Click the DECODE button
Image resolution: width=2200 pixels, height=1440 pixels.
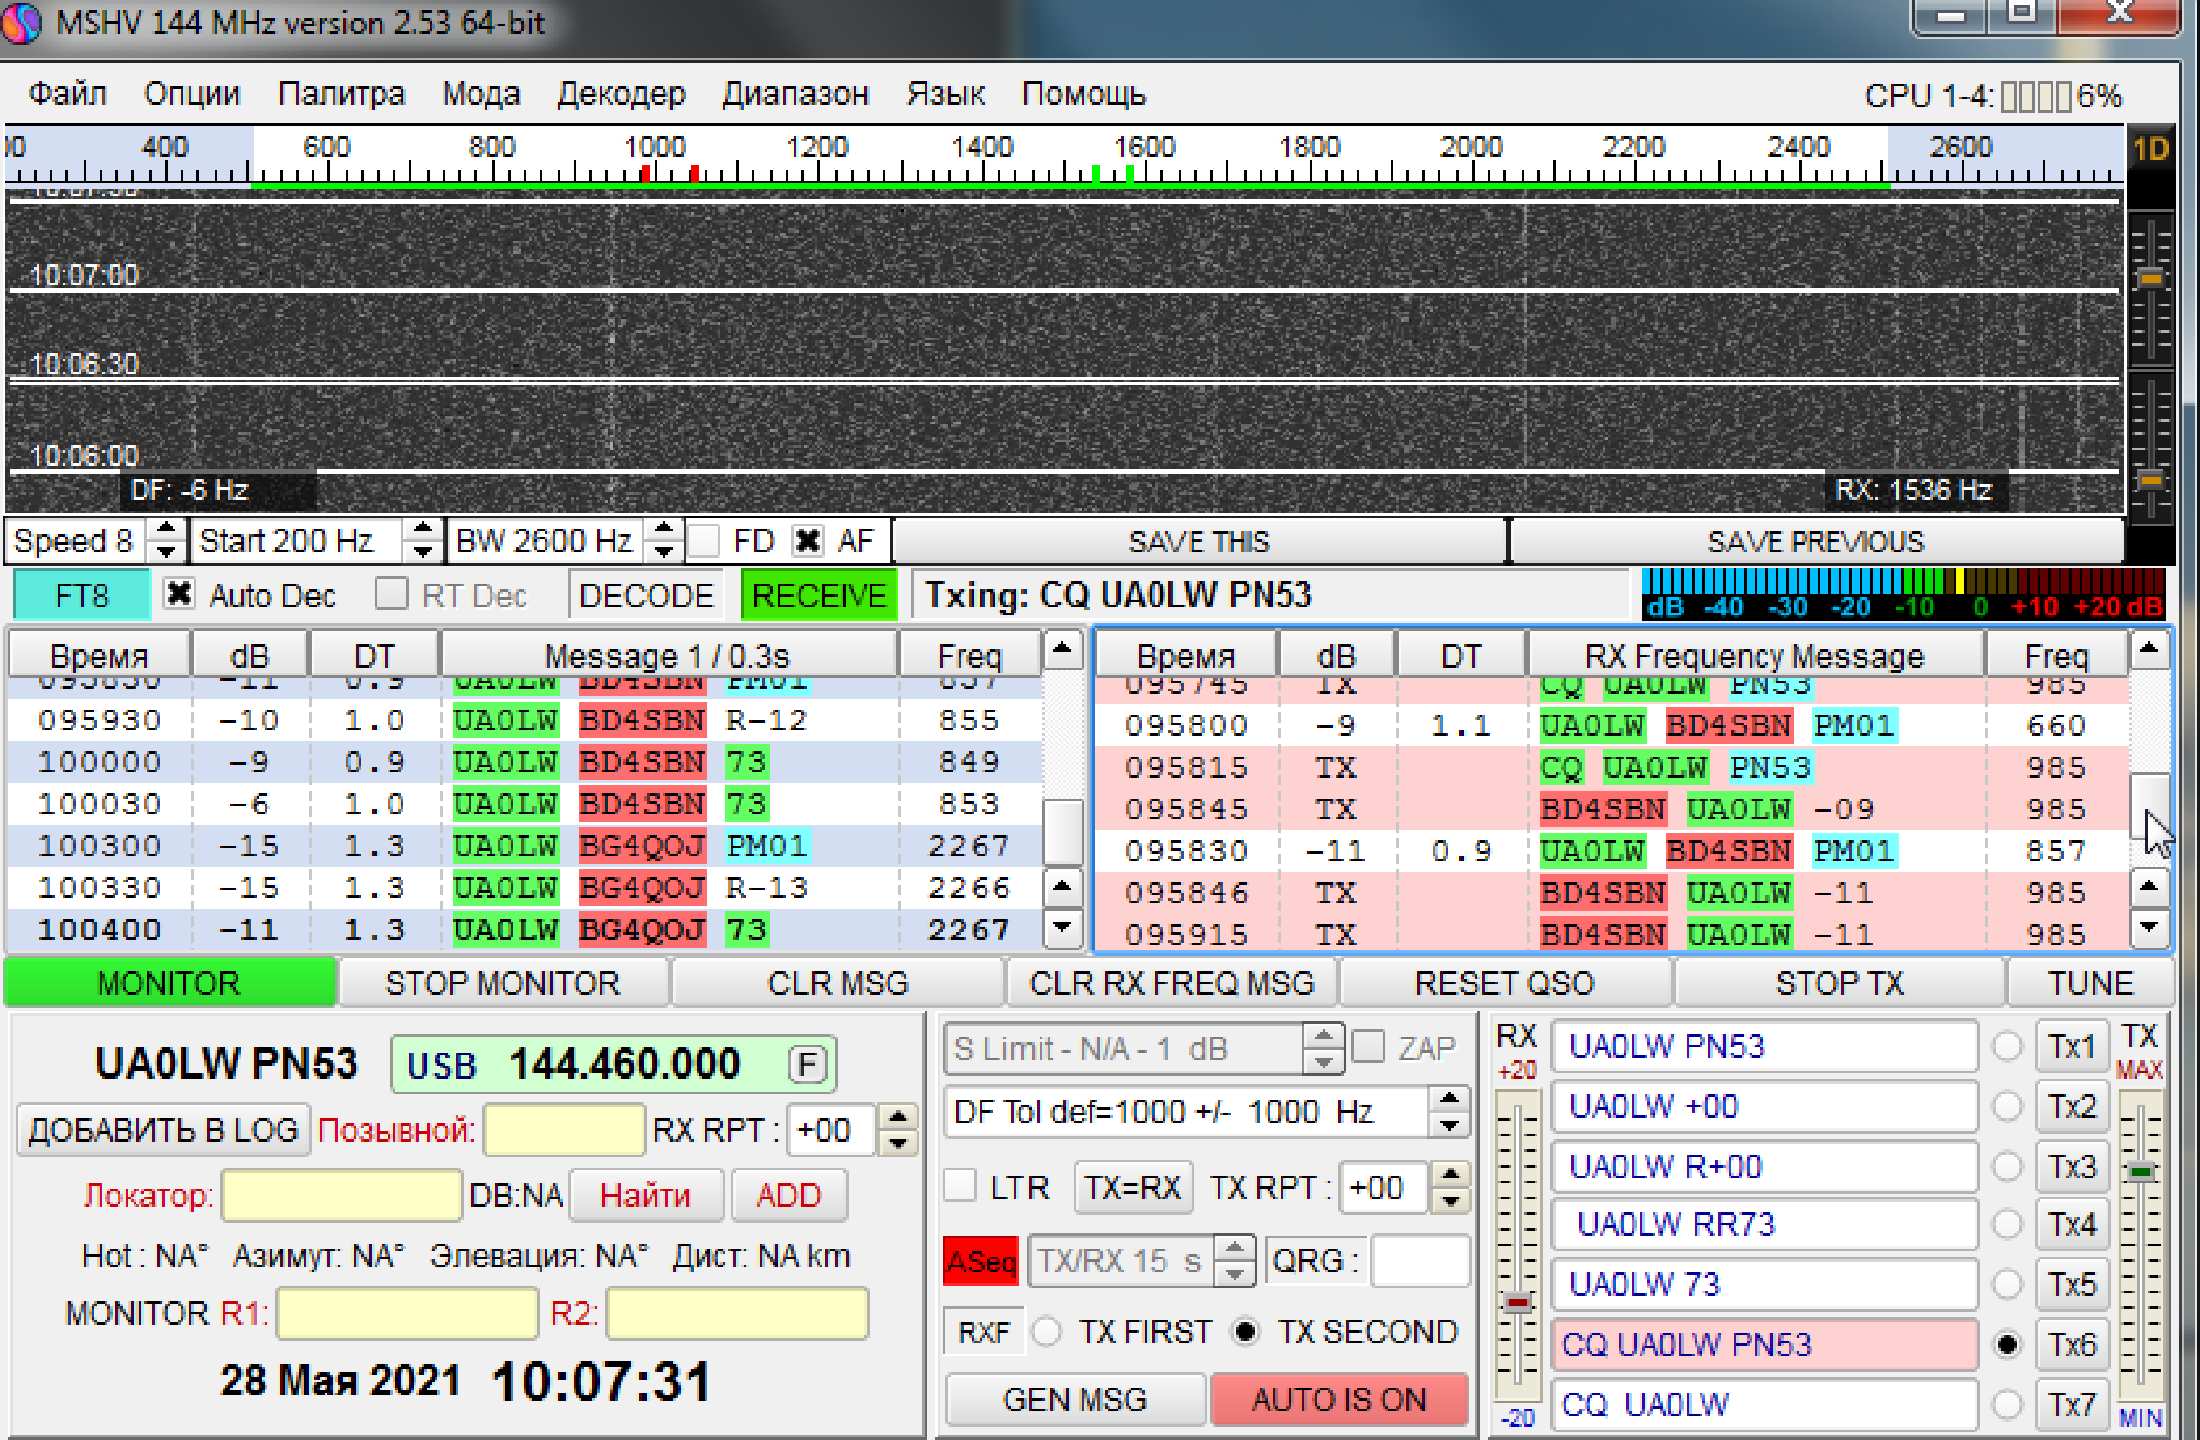tap(646, 595)
